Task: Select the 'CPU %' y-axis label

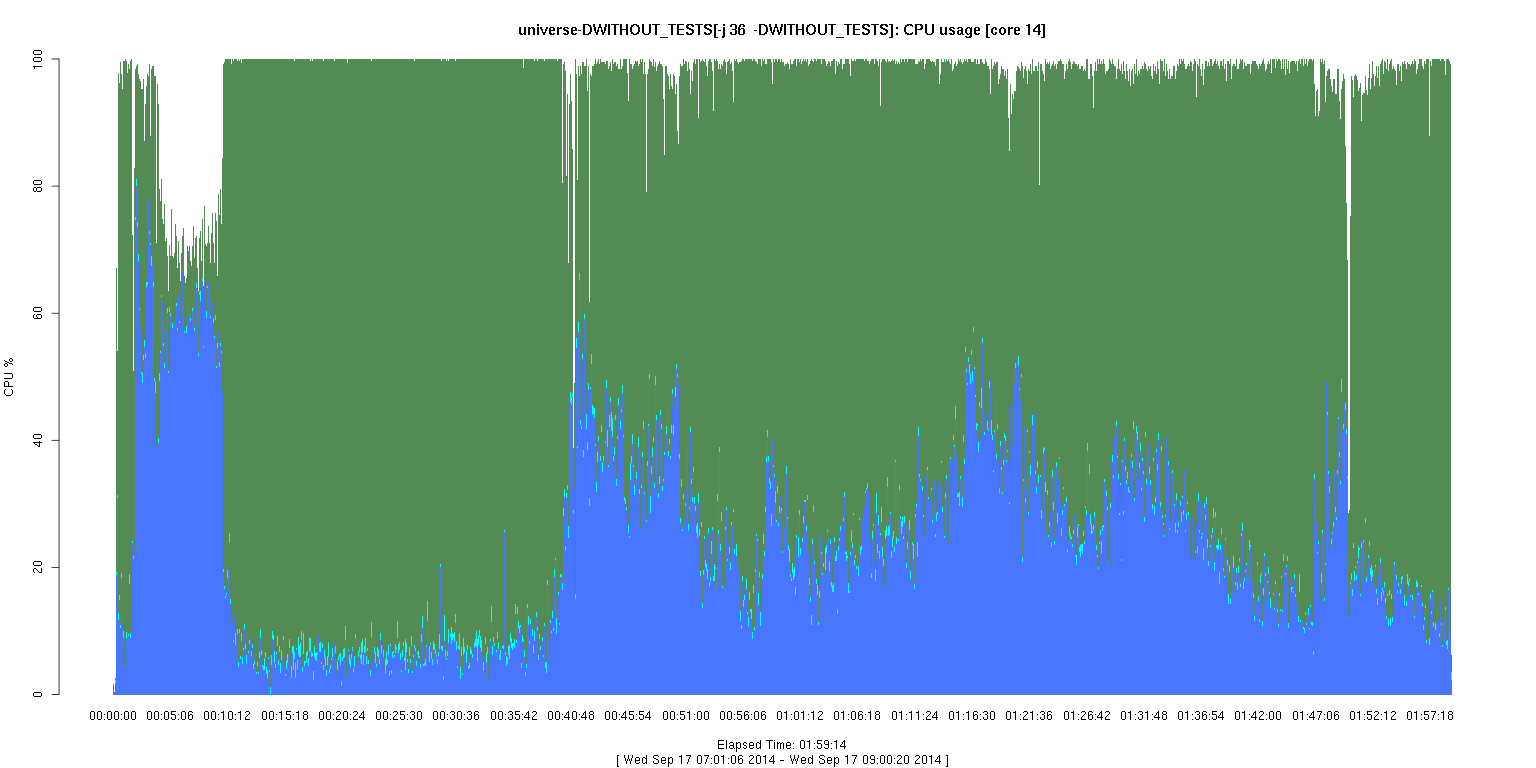Action: coord(9,377)
